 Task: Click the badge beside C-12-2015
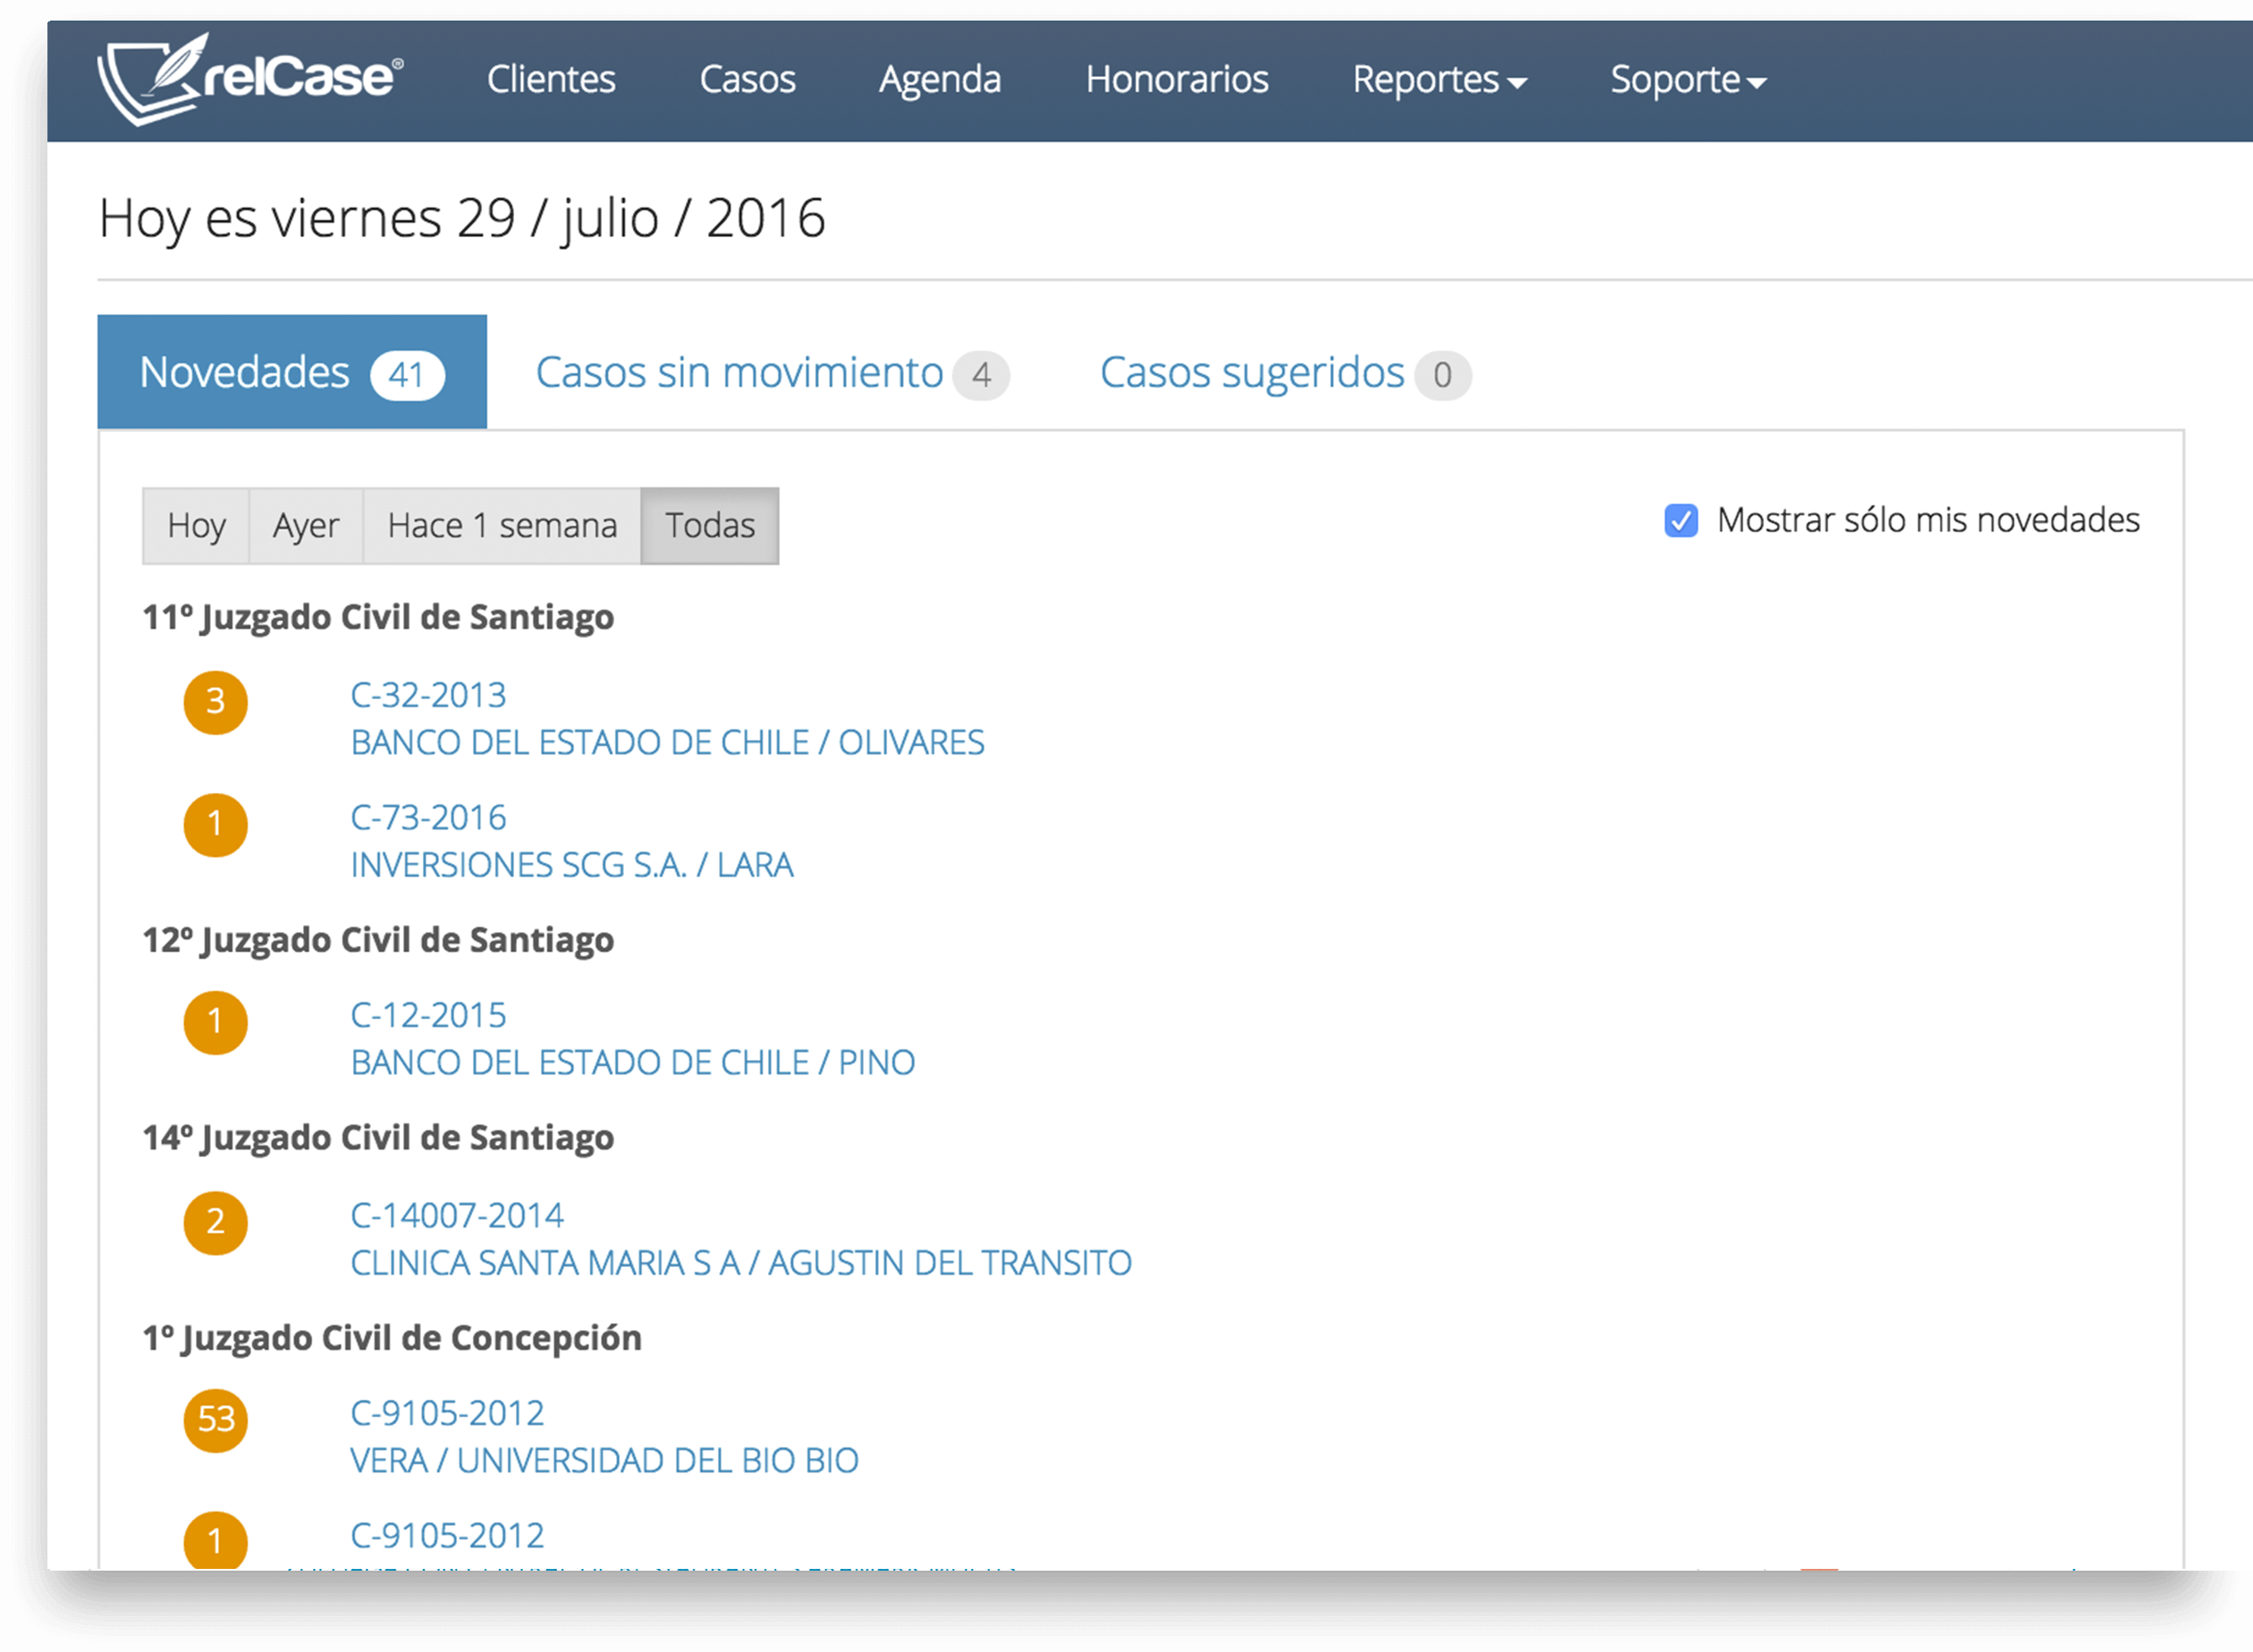pyautogui.click(x=215, y=1022)
